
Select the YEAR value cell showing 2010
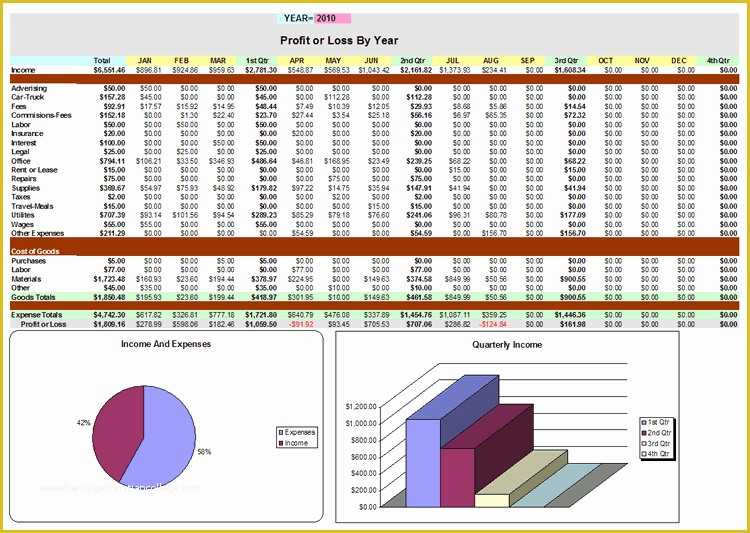point(332,19)
